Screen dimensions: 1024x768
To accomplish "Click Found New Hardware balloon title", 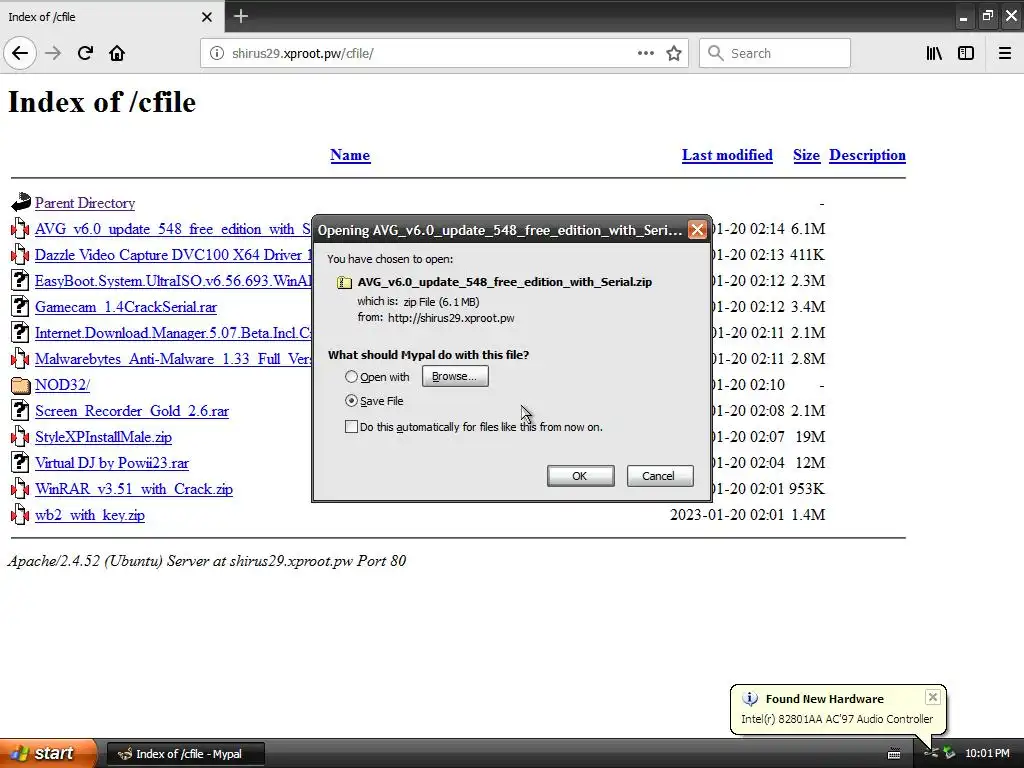I will [824, 699].
